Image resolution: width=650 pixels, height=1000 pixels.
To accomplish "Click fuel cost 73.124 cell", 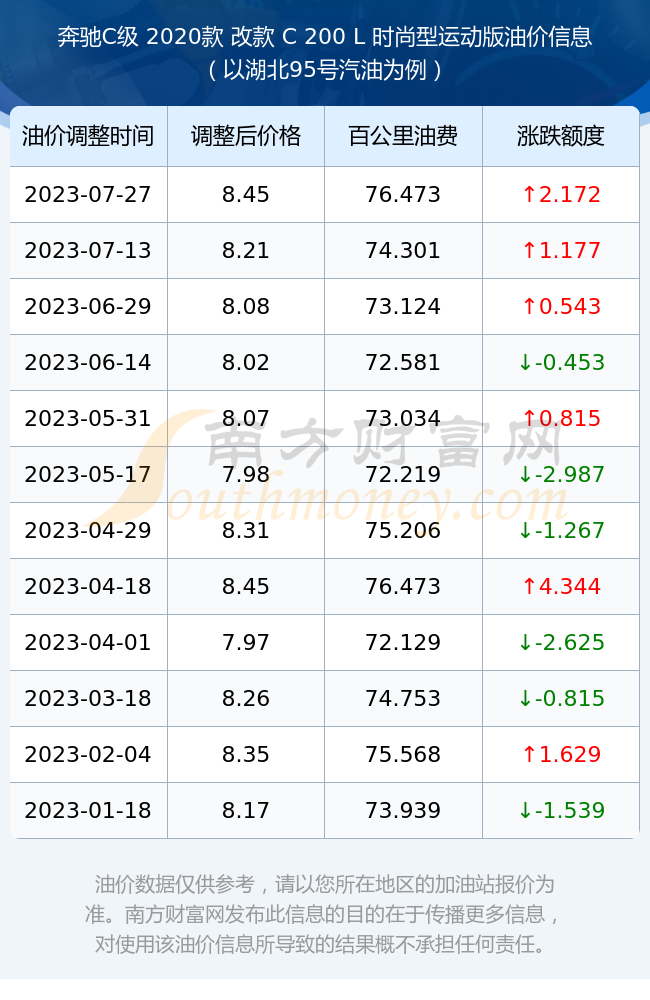I will (x=403, y=306).
